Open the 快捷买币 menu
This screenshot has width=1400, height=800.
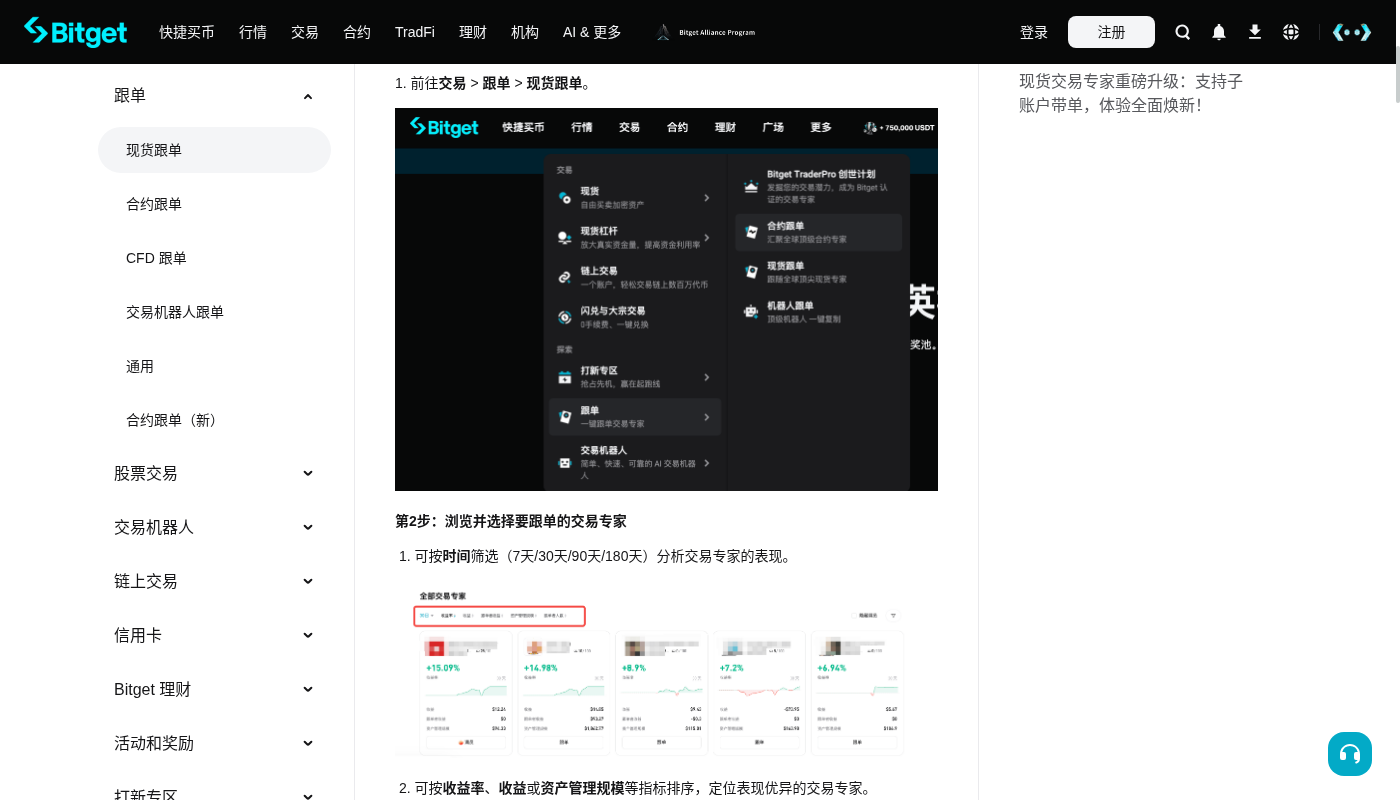pos(187,32)
